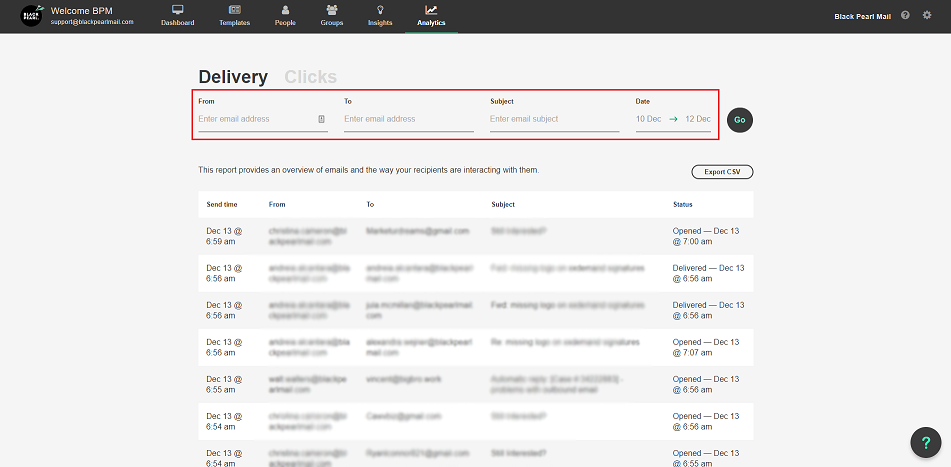
Task: Open the Insights lightbulb icon
Action: (x=380, y=10)
